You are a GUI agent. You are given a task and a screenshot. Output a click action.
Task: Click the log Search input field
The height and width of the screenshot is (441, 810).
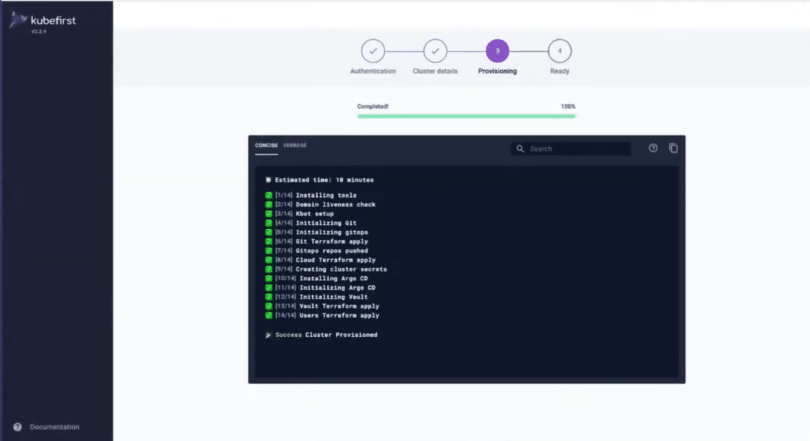[571, 149]
